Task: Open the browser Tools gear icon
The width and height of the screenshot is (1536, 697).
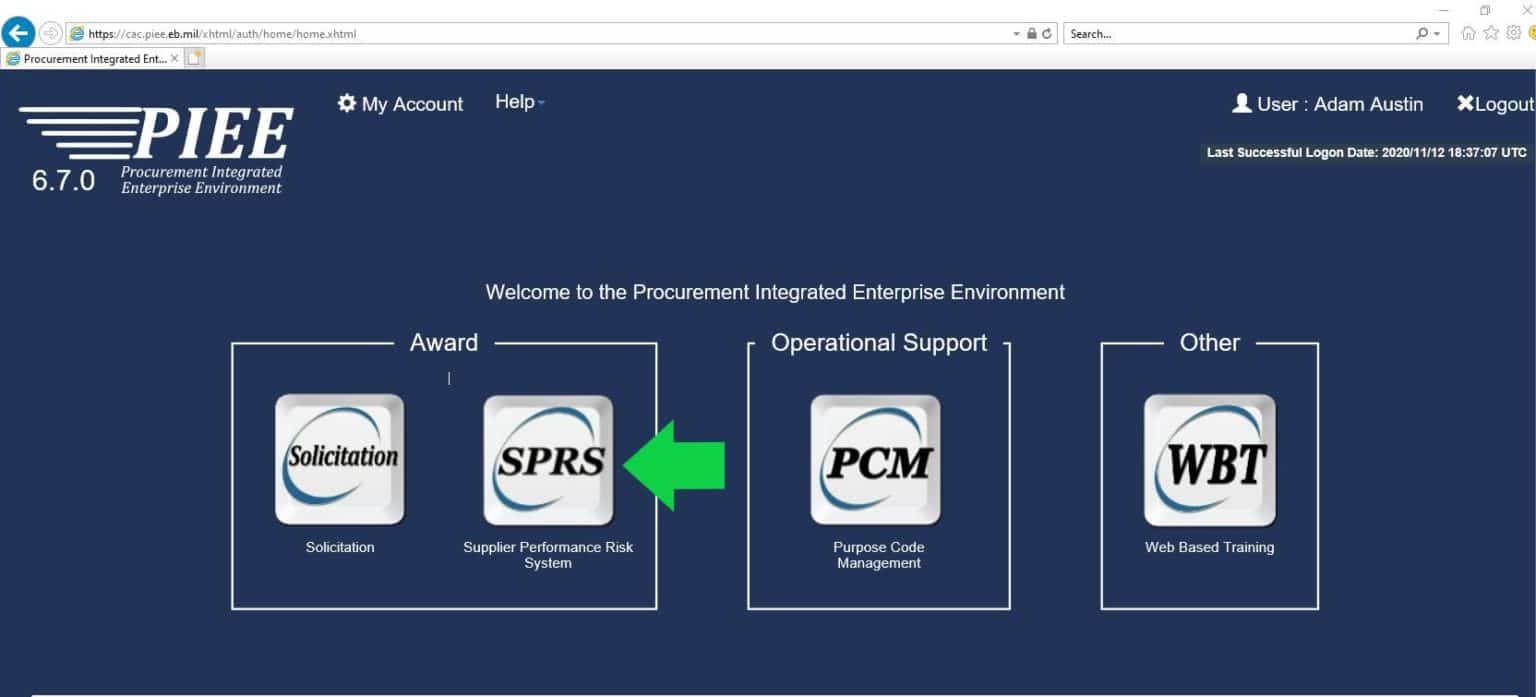Action: click(1512, 33)
